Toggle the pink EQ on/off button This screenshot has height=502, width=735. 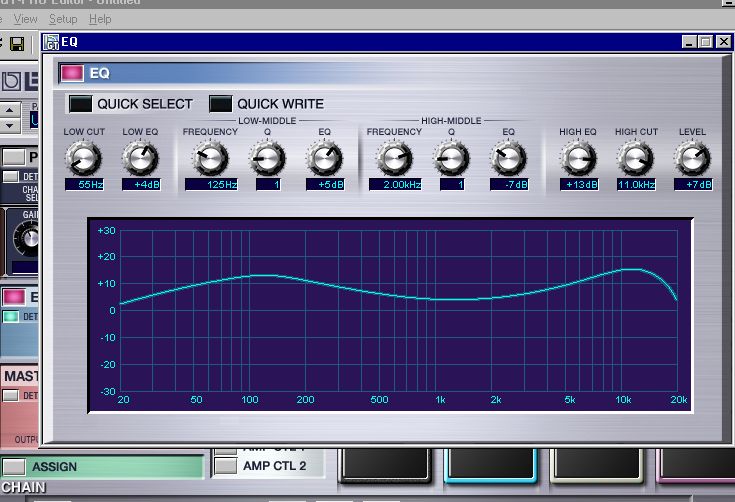[x=72, y=73]
